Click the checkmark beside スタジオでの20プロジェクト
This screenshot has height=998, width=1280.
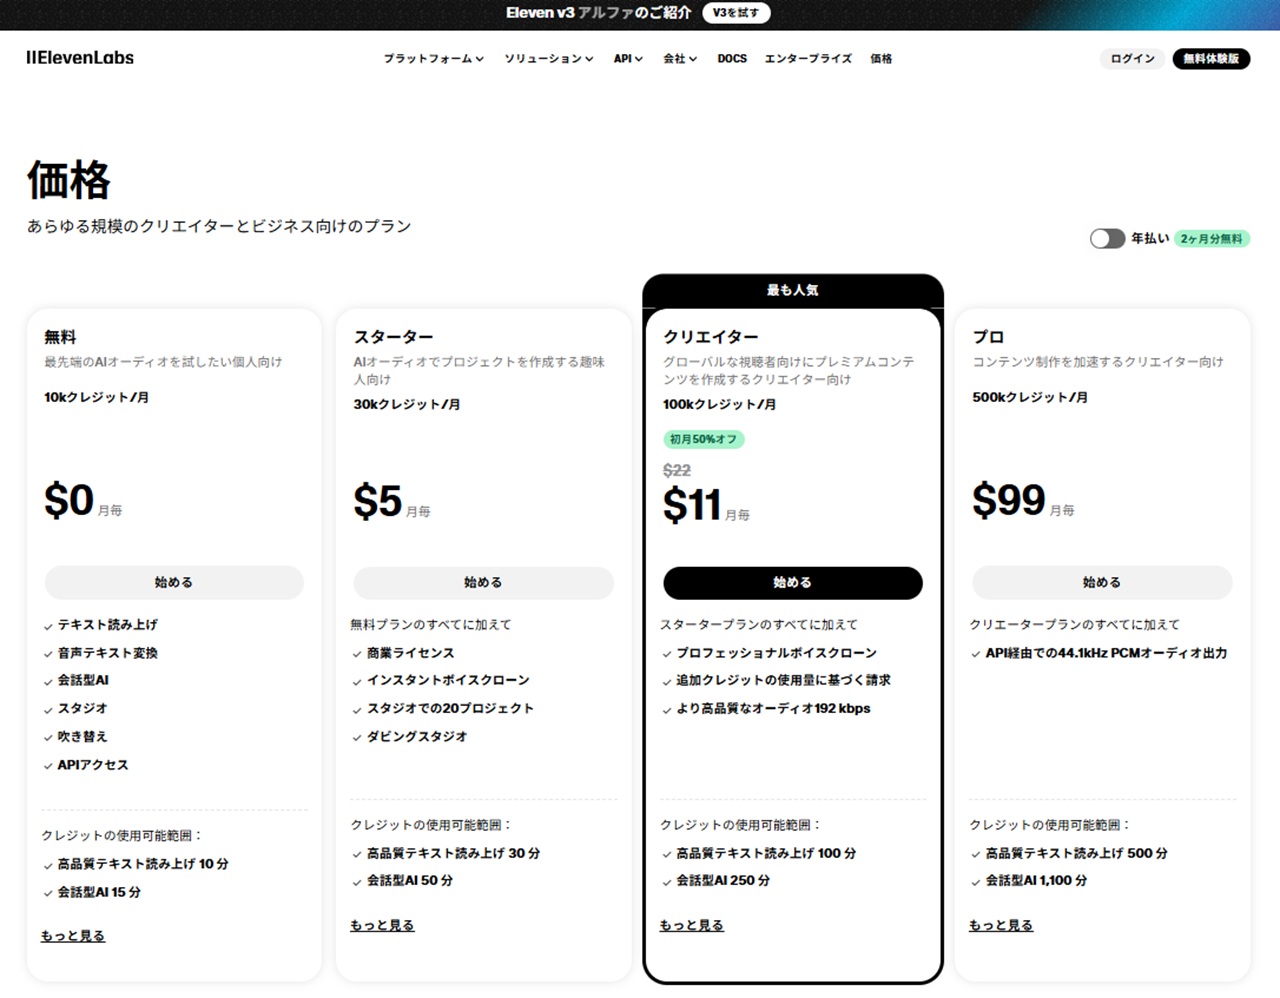[357, 709]
